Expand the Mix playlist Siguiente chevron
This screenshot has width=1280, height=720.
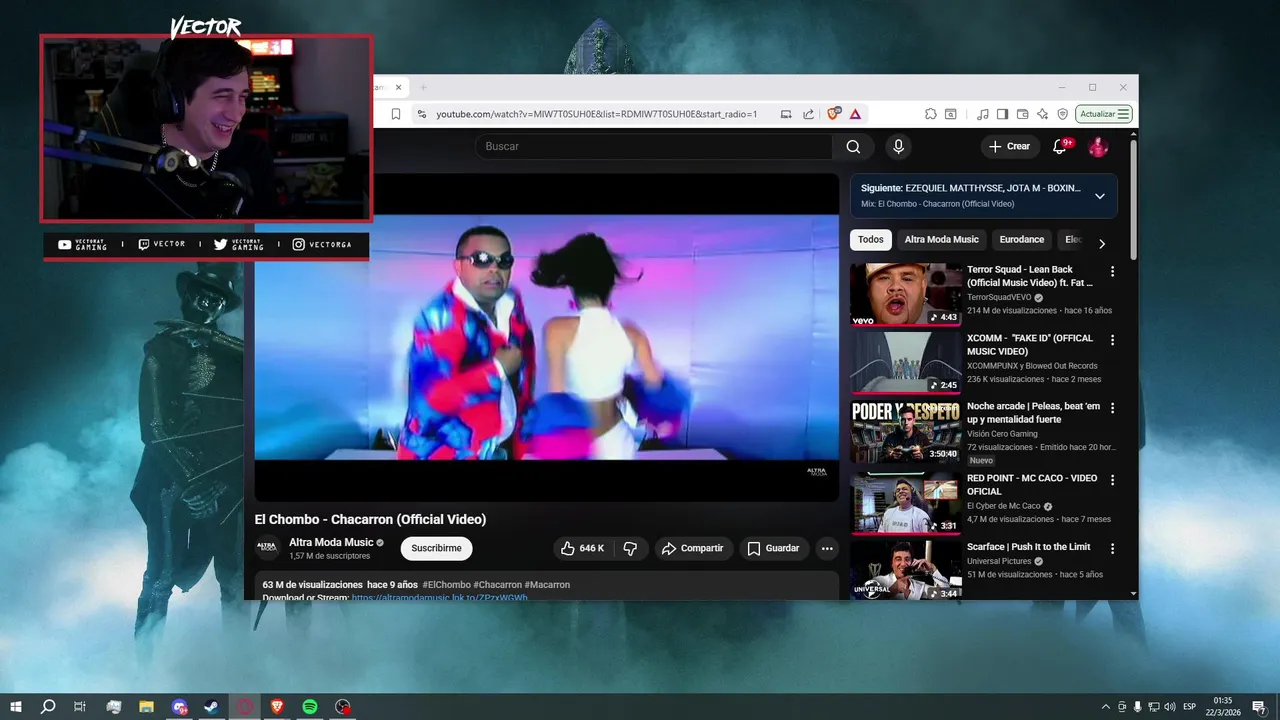tap(1099, 196)
